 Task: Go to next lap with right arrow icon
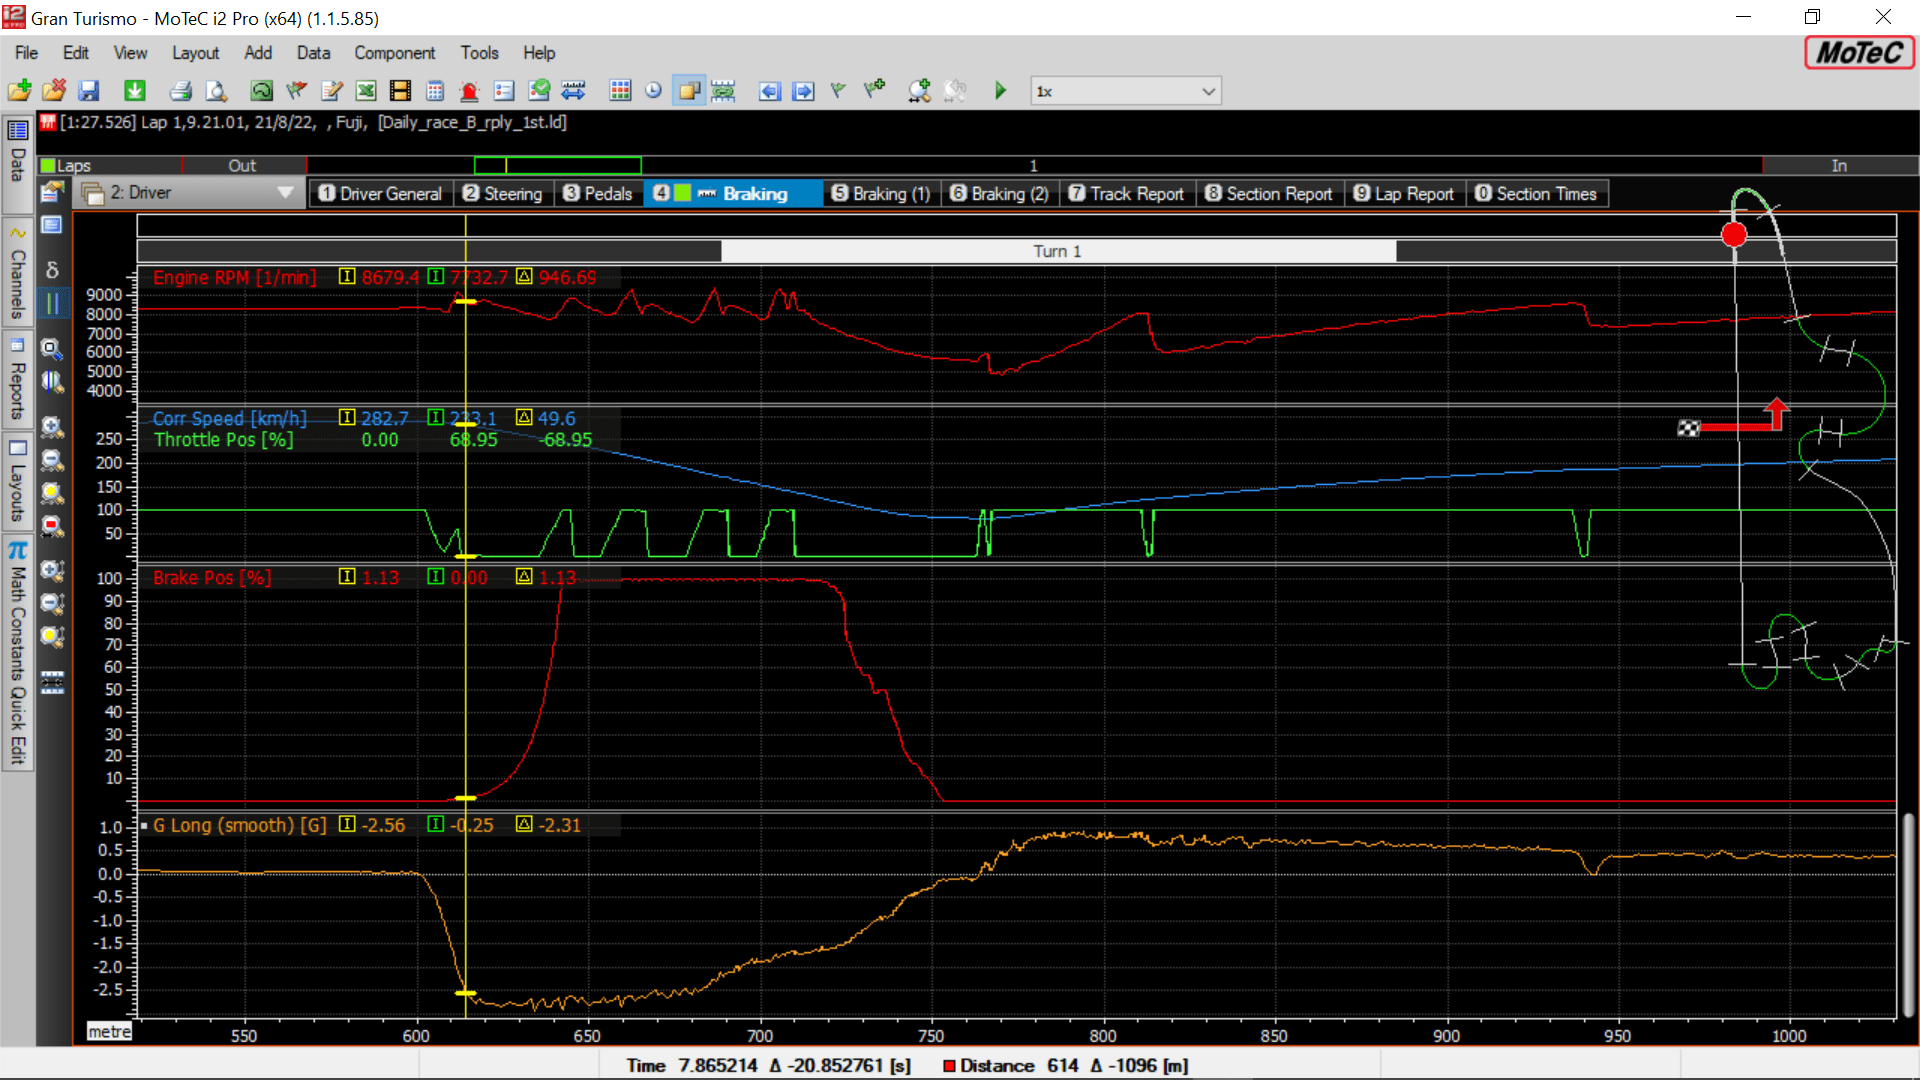pyautogui.click(x=803, y=91)
